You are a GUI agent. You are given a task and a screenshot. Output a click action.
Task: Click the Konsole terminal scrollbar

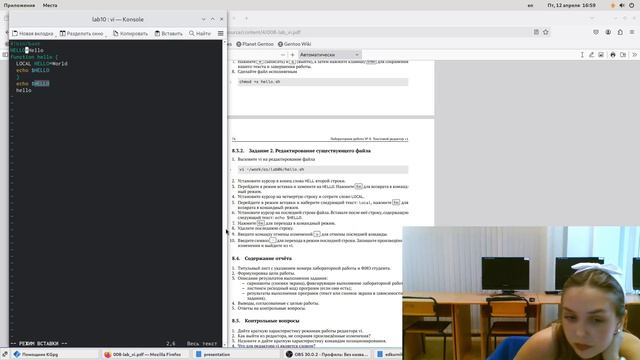click(224, 193)
